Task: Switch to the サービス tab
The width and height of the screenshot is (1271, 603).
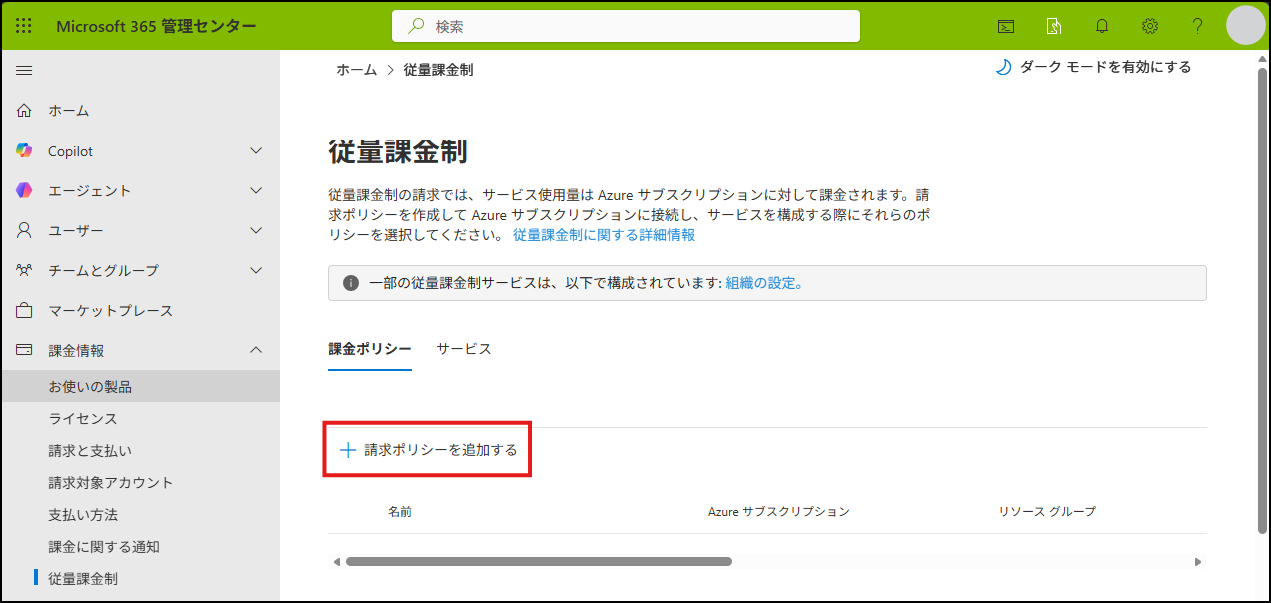Action: pyautogui.click(x=464, y=349)
